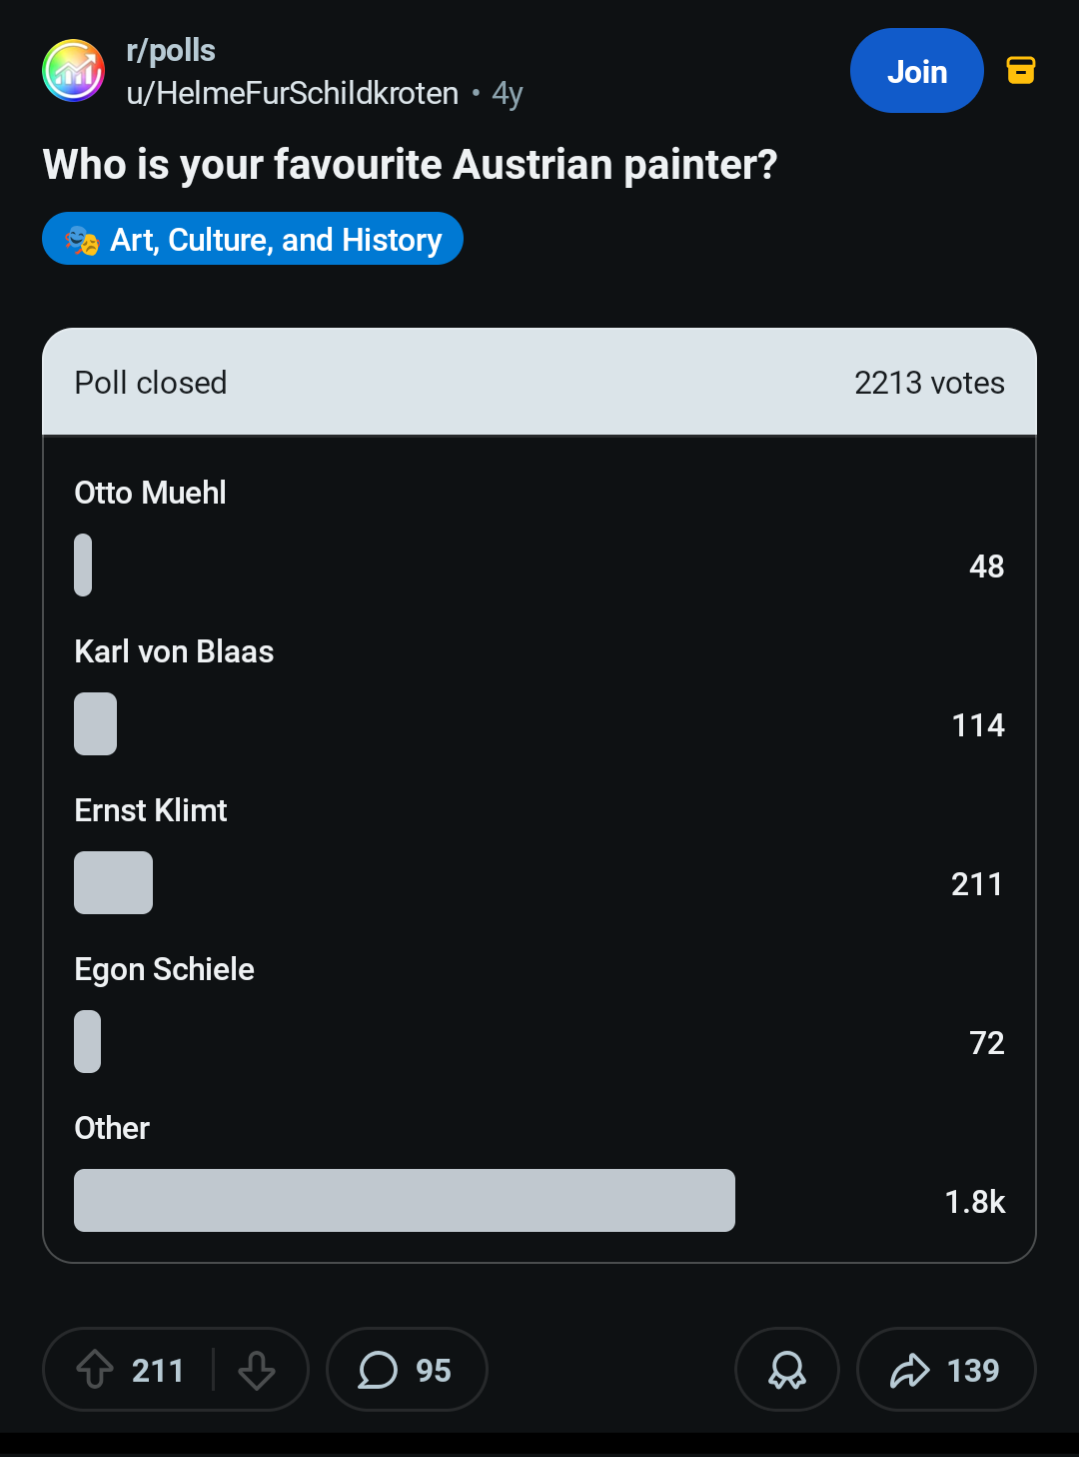Viewport: 1079px width, 1457px height.
Task: Filter by Art, Culture, and History flair
Action: [252, 239]
